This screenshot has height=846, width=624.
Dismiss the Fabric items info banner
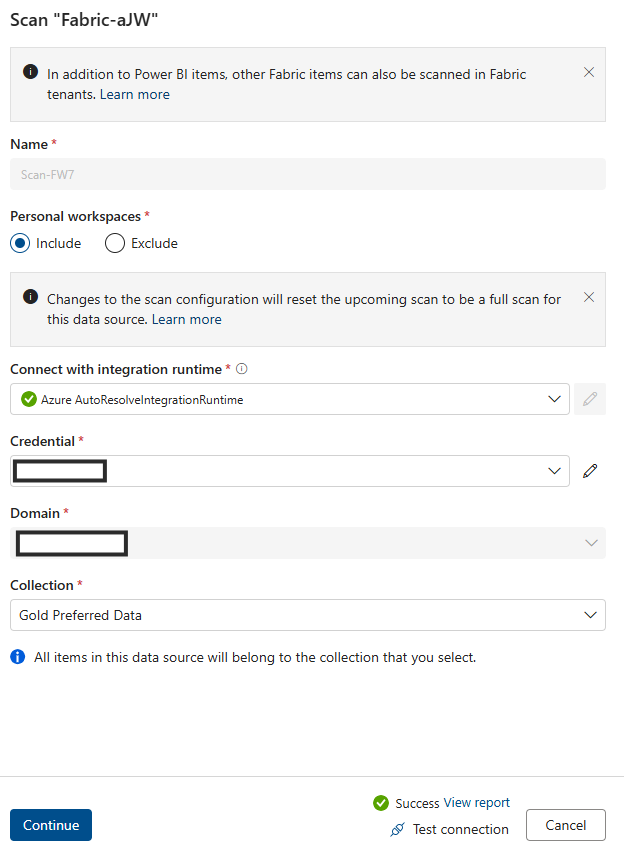tap(589, 72)
